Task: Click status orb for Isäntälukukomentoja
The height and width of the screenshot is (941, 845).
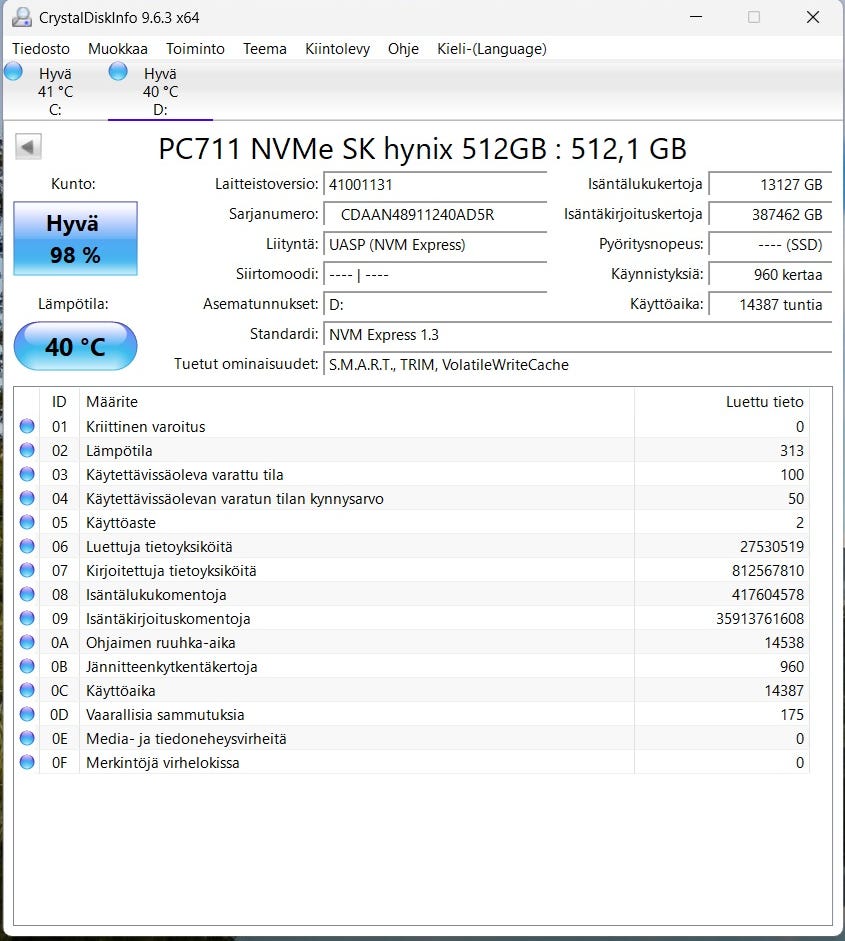Action: (x=27, y=594)
